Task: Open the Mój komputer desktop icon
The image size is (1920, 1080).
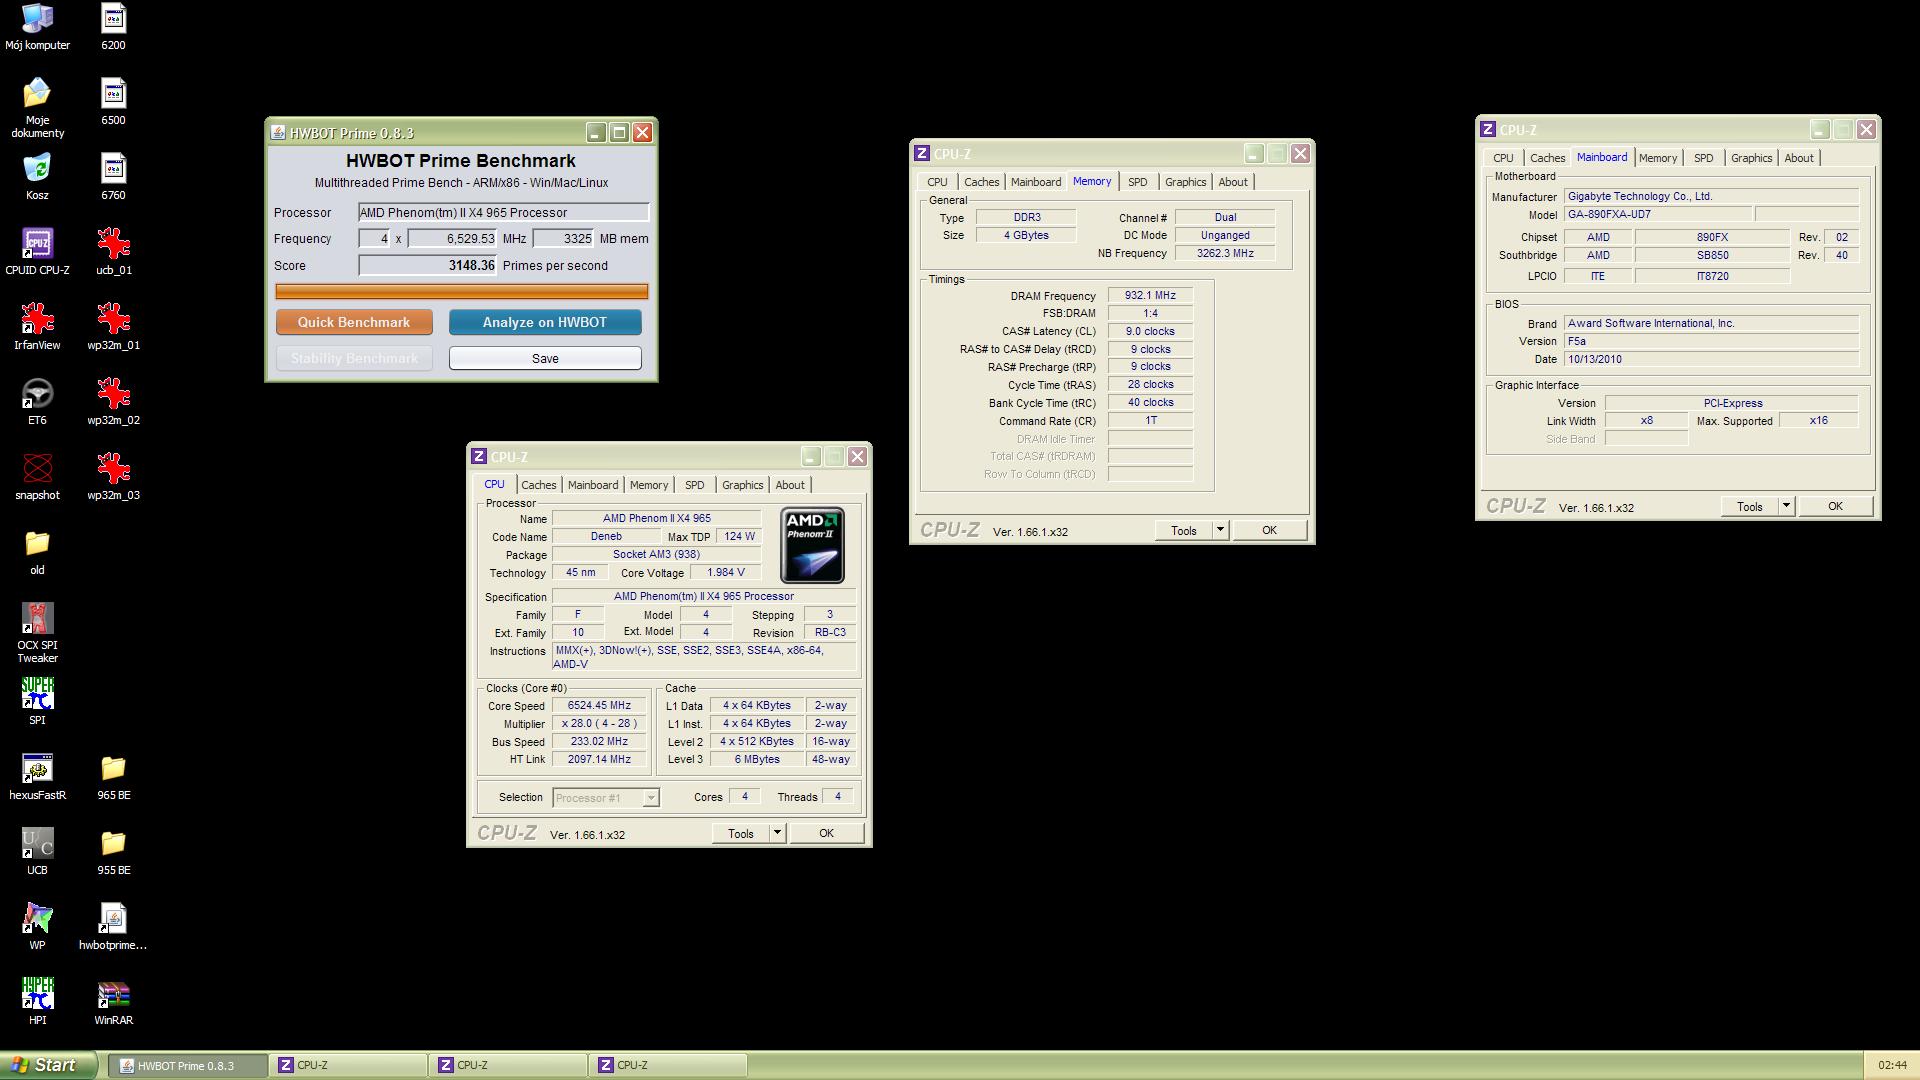Action: pyautogui.click(x=37, y=26)
